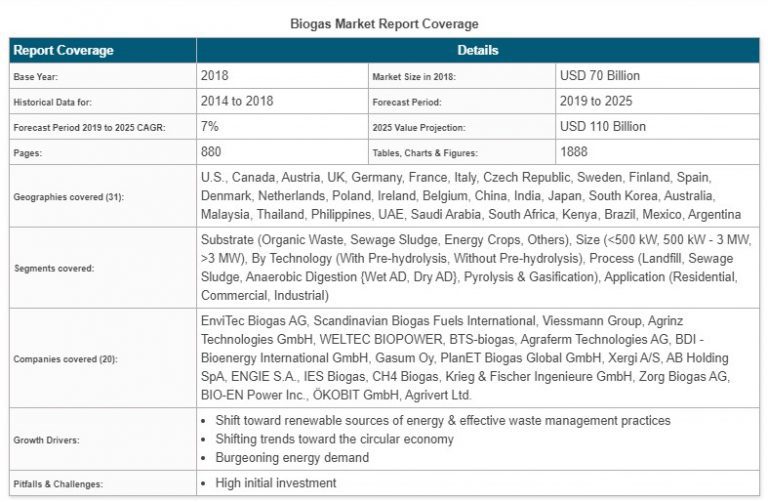Screen dimensions: 768x502
Task: Click the High initial investment bullet
Action: click(x=275, y=483)
